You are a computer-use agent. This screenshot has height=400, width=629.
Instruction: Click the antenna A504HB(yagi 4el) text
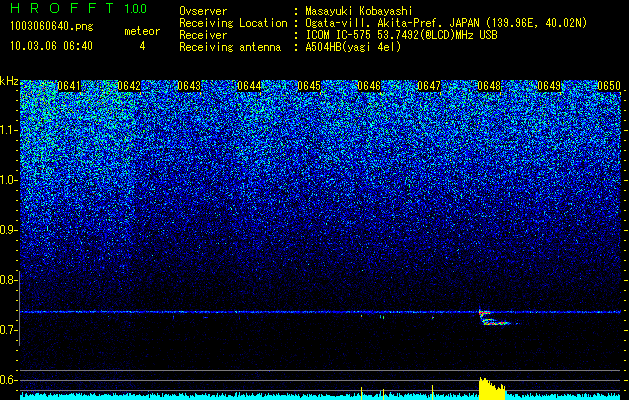[x=353, y=47]
